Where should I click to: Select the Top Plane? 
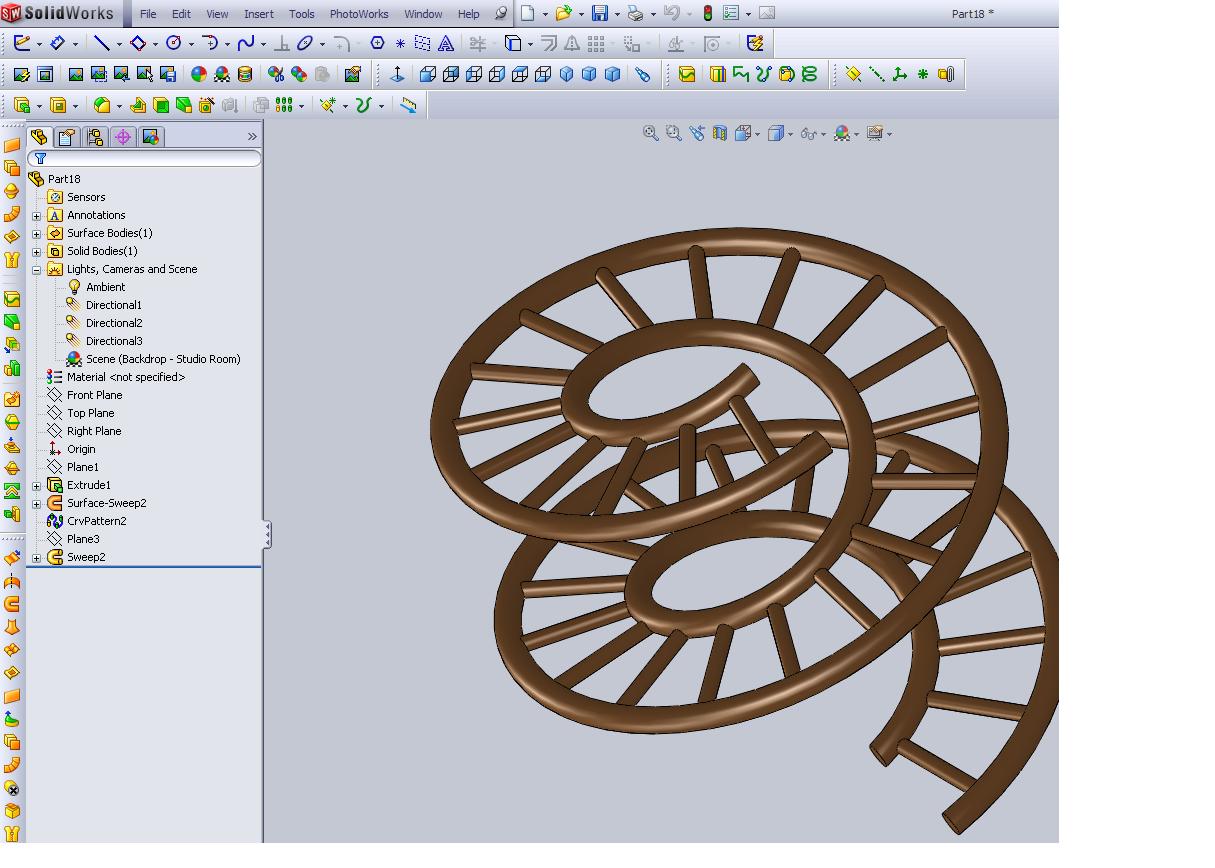pos(90,413)
